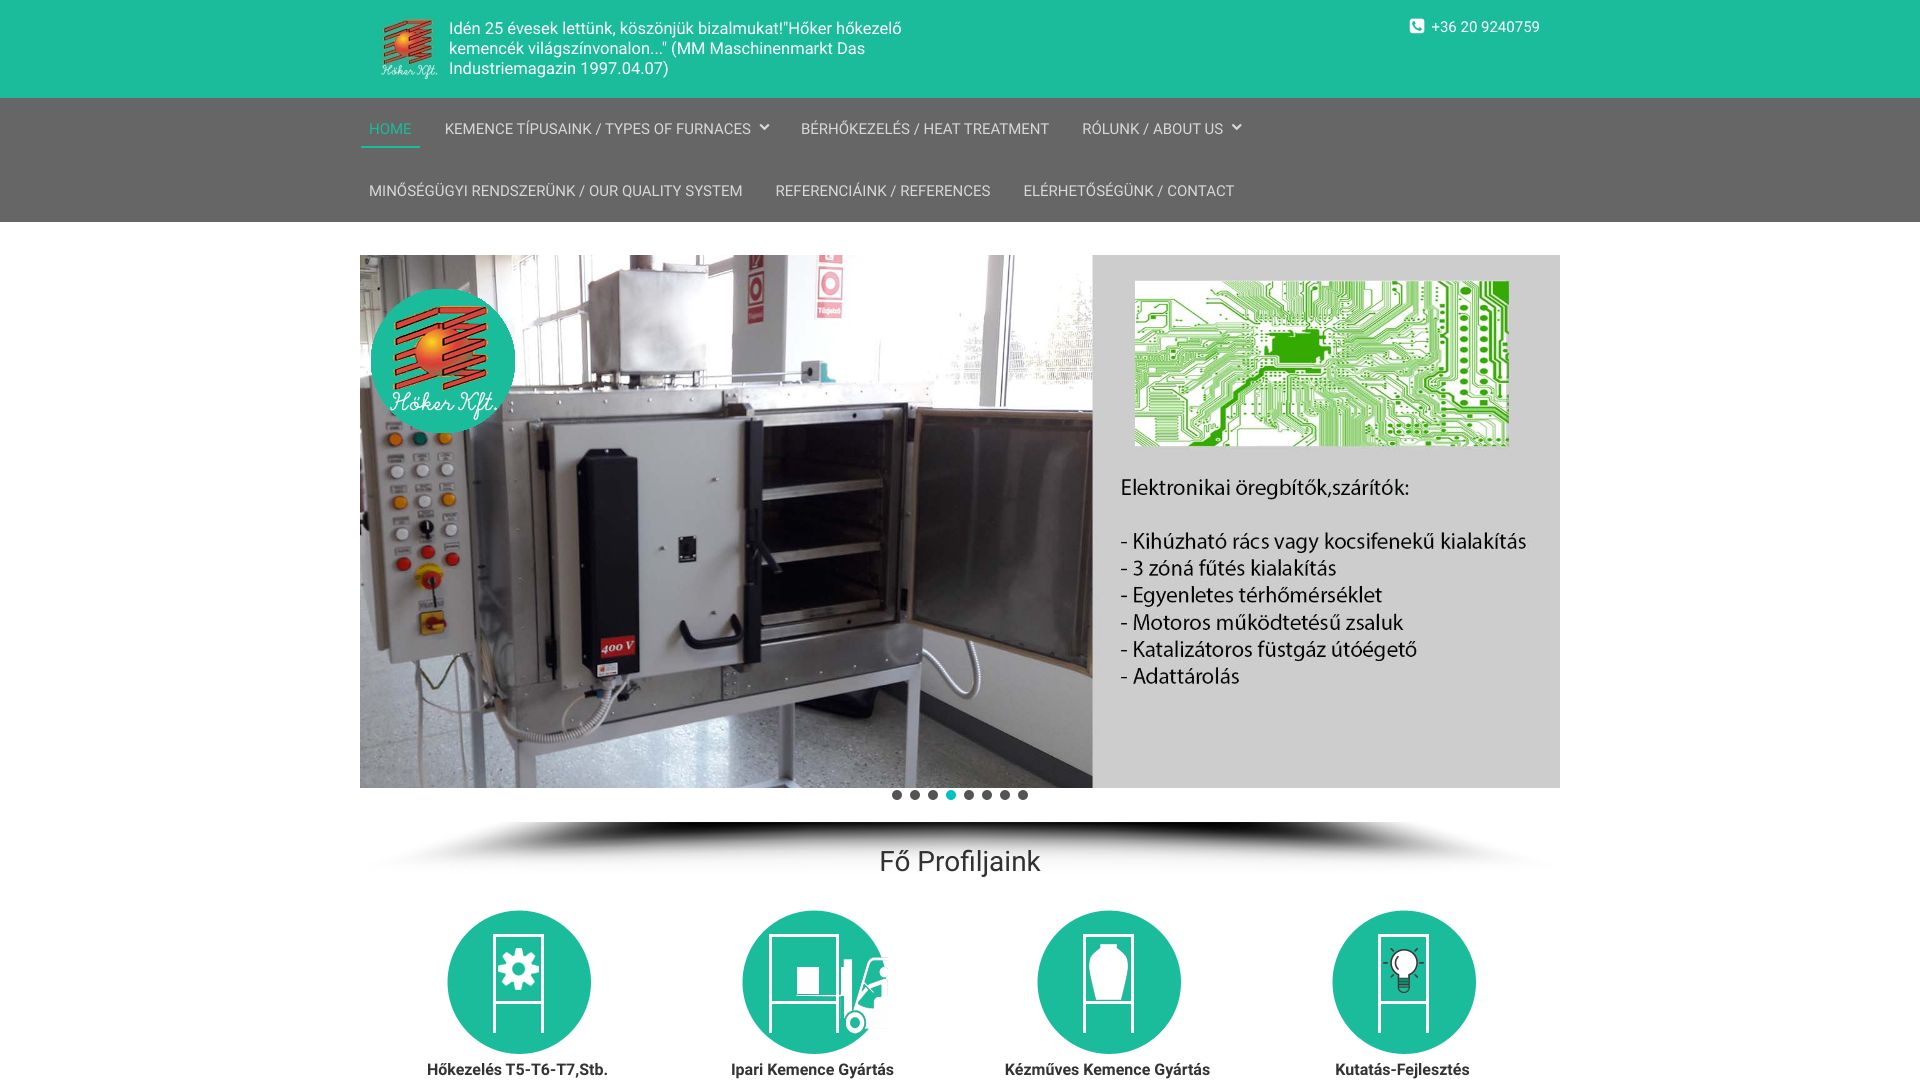Open the Hőkezelés gear icon circle
Screen dimensions: 1920x1080
pos(519,982)
